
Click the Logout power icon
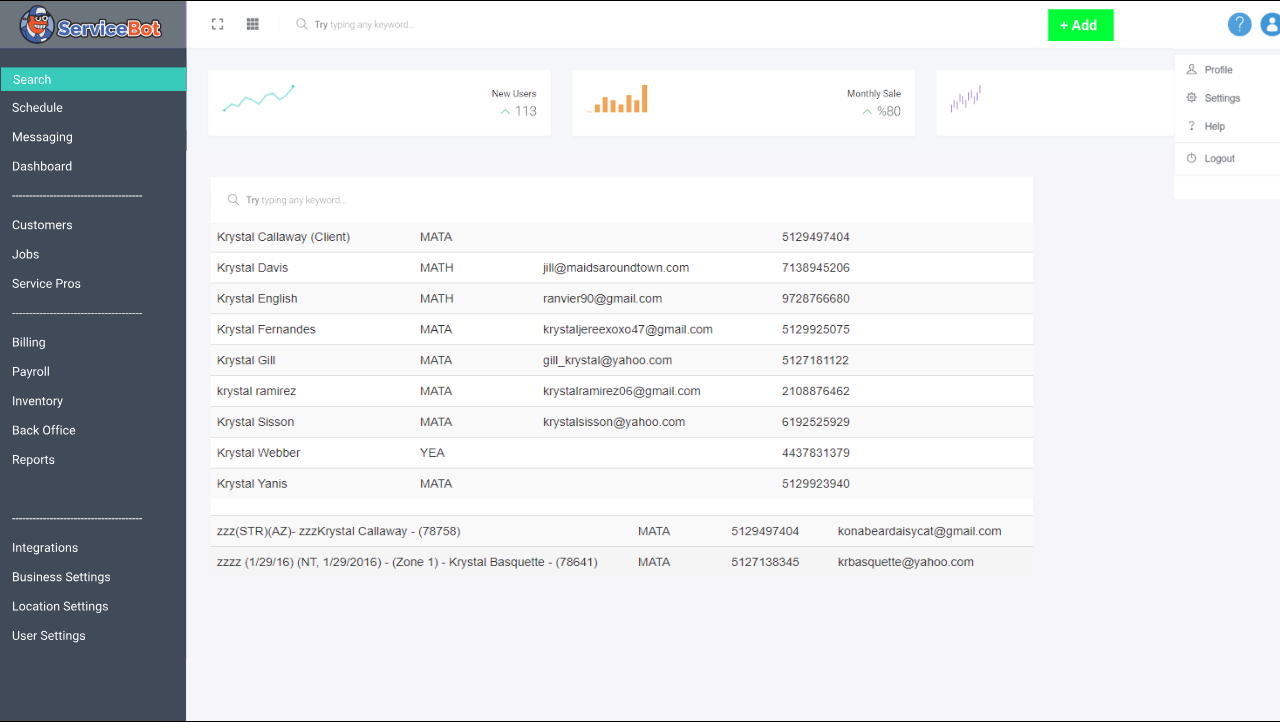tap(1191, 158)
